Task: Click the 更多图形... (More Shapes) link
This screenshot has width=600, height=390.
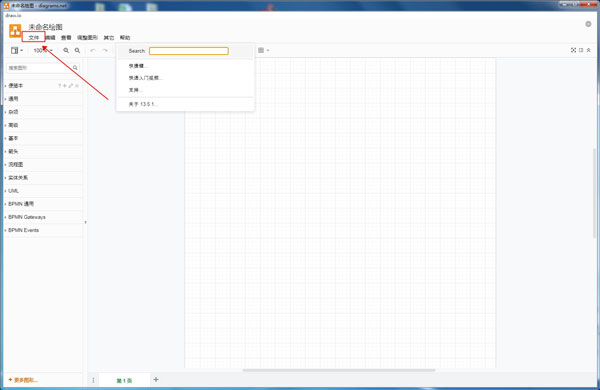Action: [23, 380]
